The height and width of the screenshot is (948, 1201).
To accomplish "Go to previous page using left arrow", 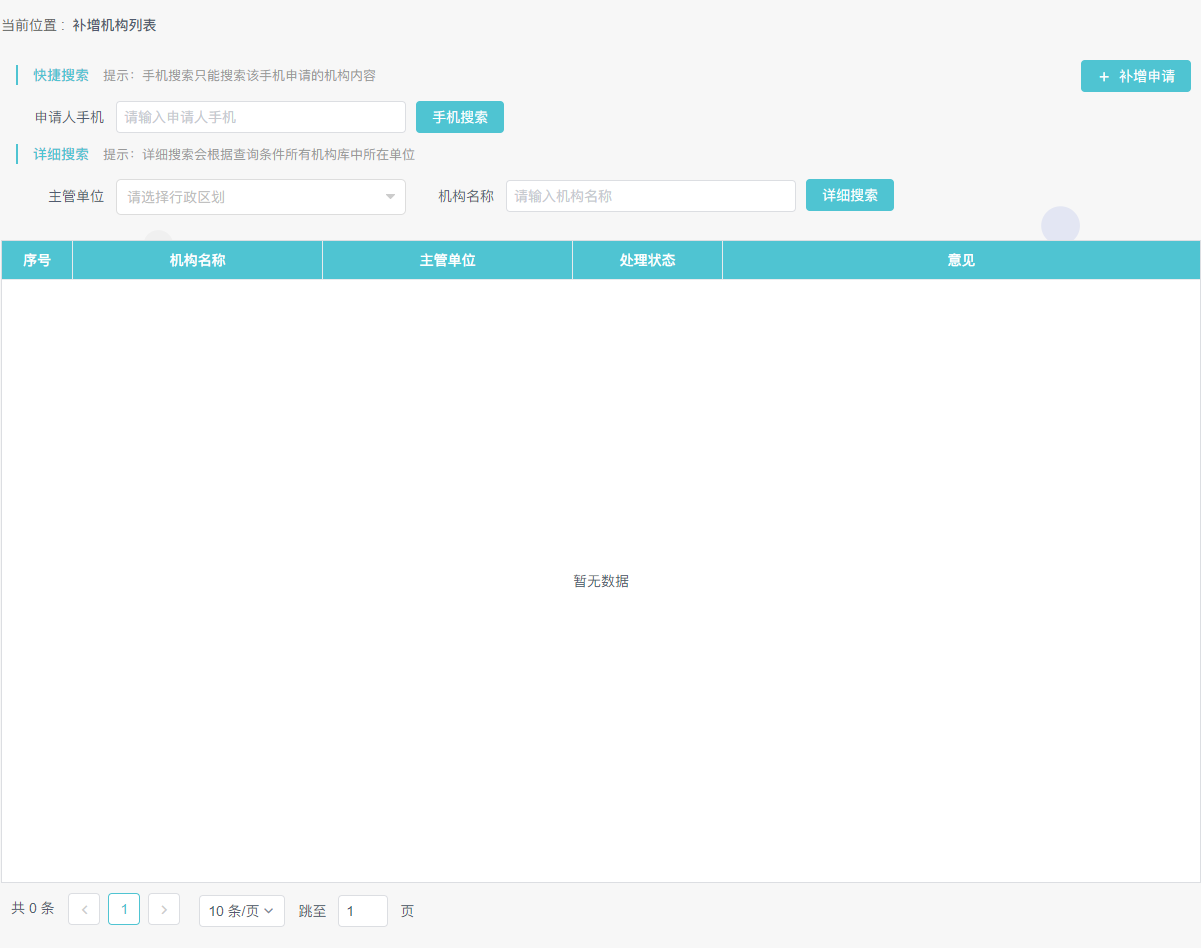I will (x=84, y=910).
